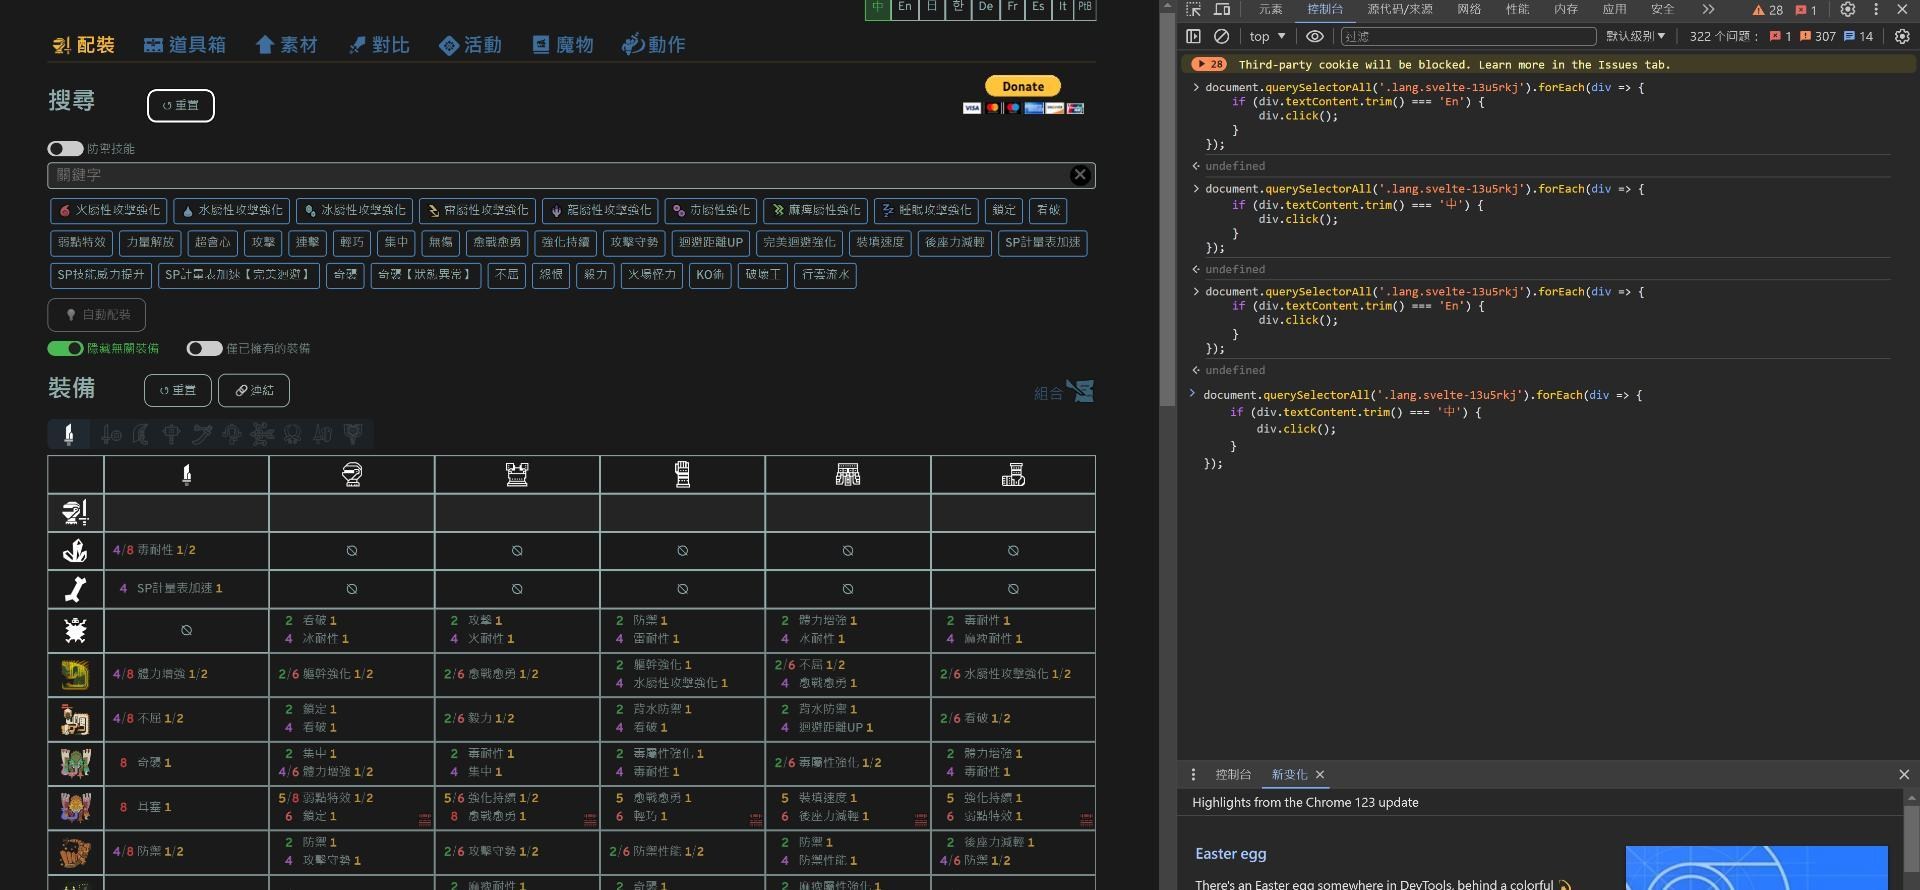1920x890 pixels.
Task: Enable the 僅已擁有的裝備 toggle
Action: coord(204,349)
